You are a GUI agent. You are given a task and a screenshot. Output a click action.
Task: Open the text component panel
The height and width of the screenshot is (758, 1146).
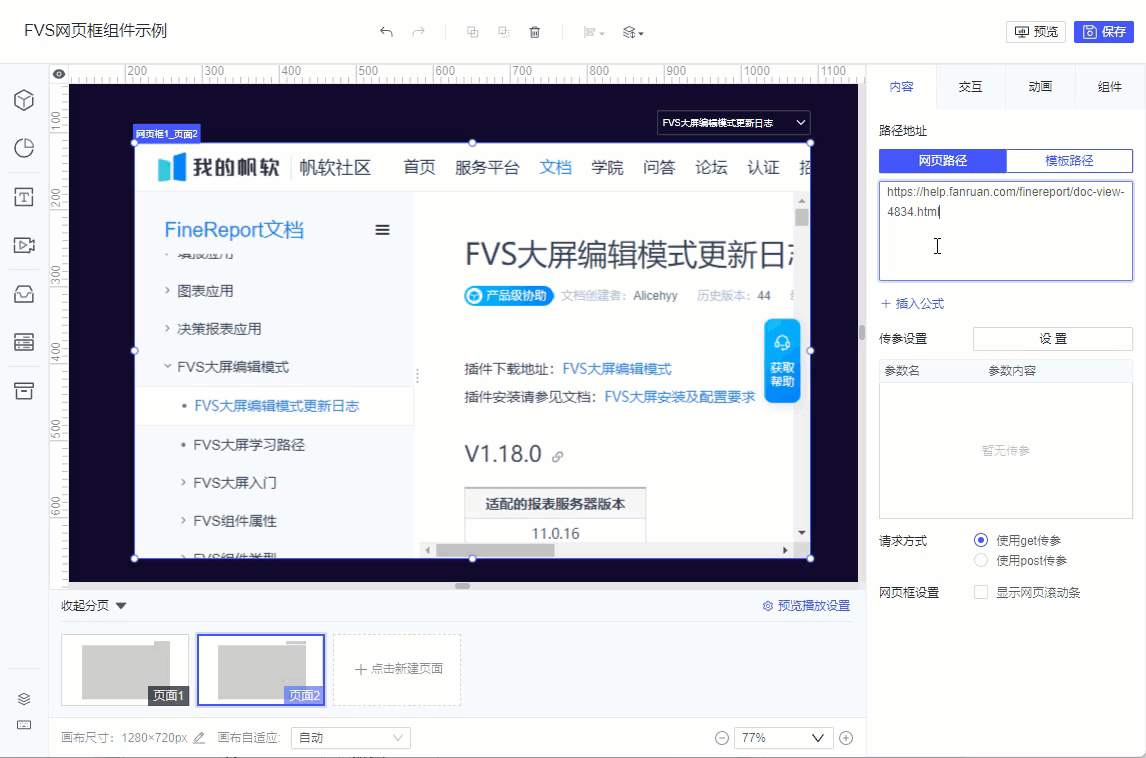tap(24, 197)
